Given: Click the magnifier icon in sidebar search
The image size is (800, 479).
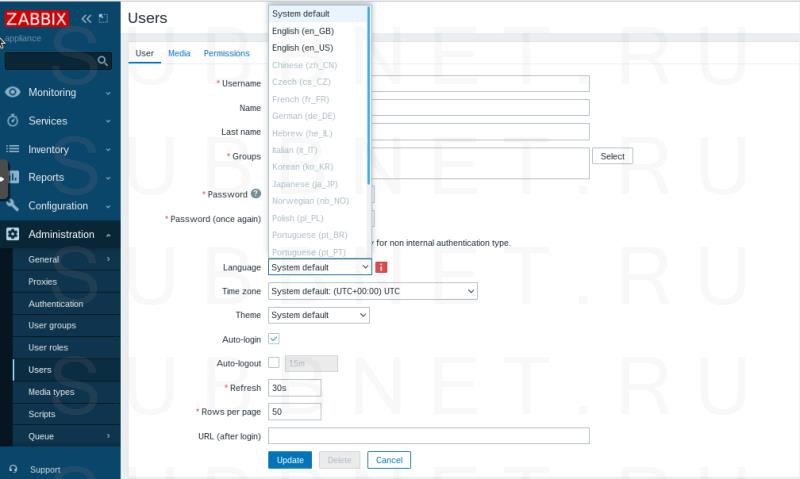Looking at the screenshot, I should click(x=103, y=61).
